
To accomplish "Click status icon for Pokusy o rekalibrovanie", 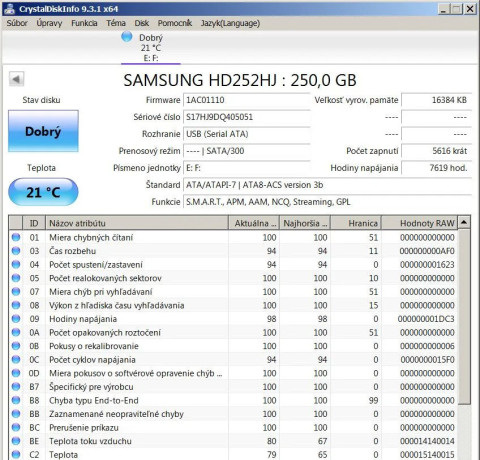I will pos(16,346).
